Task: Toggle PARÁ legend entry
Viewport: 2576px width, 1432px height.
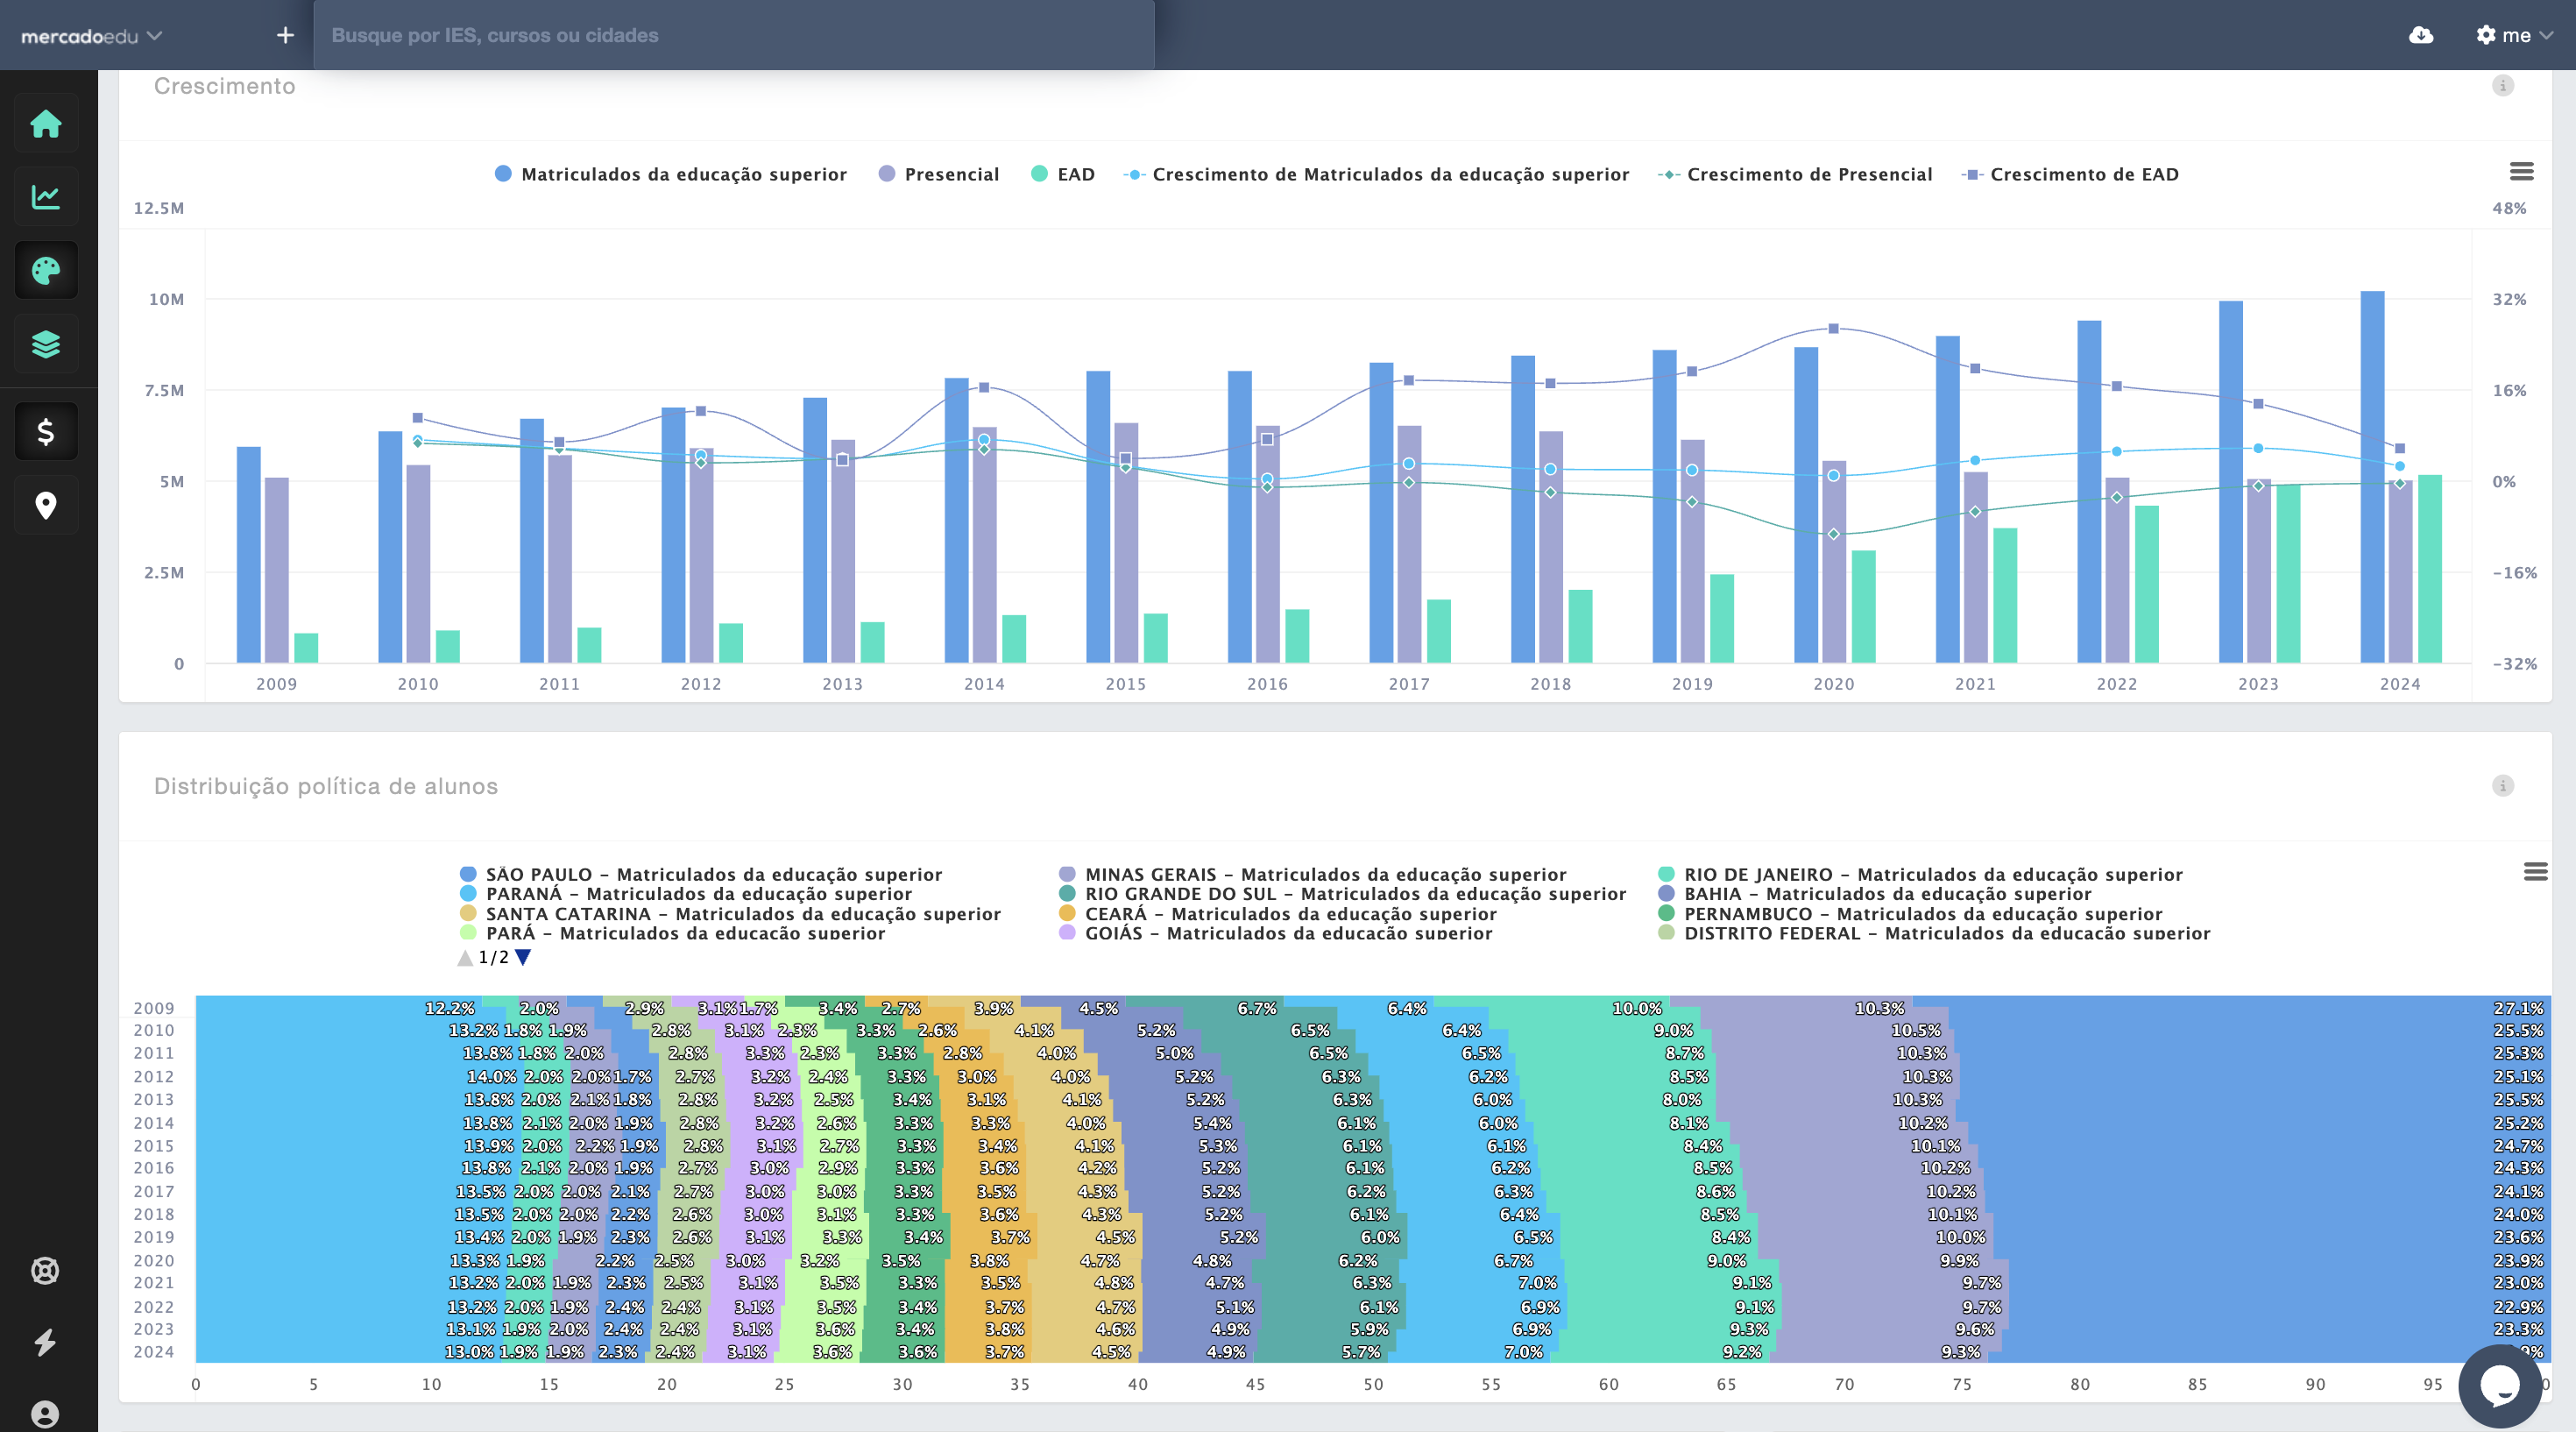Action: (672, 933)
